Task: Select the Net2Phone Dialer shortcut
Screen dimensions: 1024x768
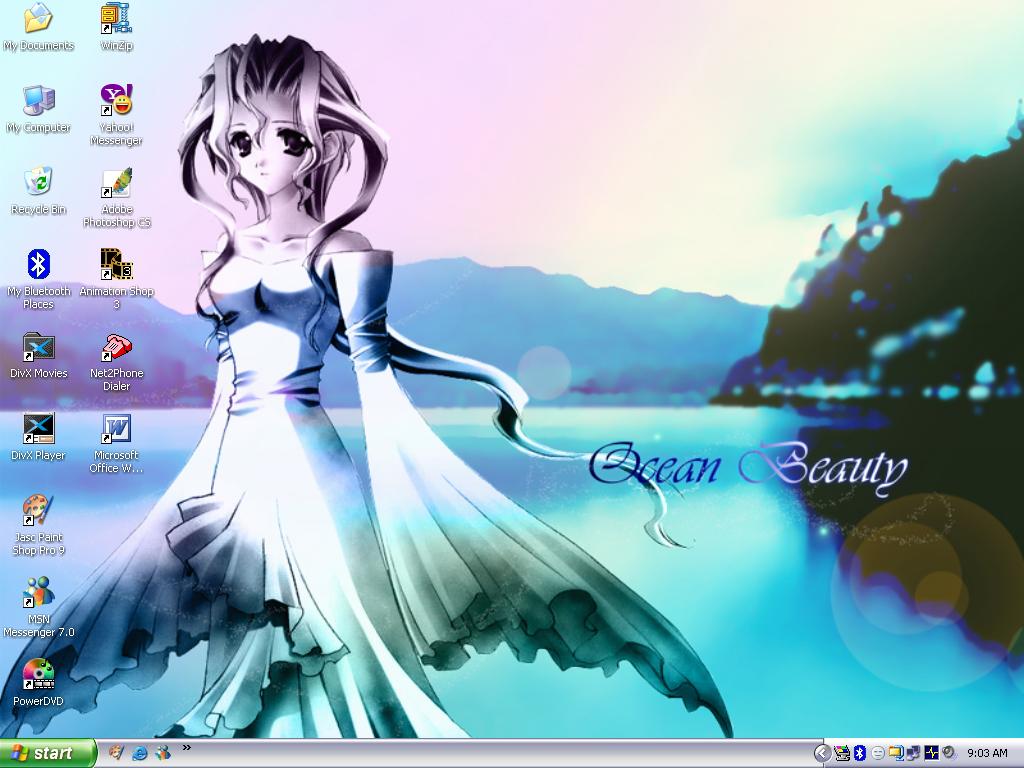Action: [116, 362]
